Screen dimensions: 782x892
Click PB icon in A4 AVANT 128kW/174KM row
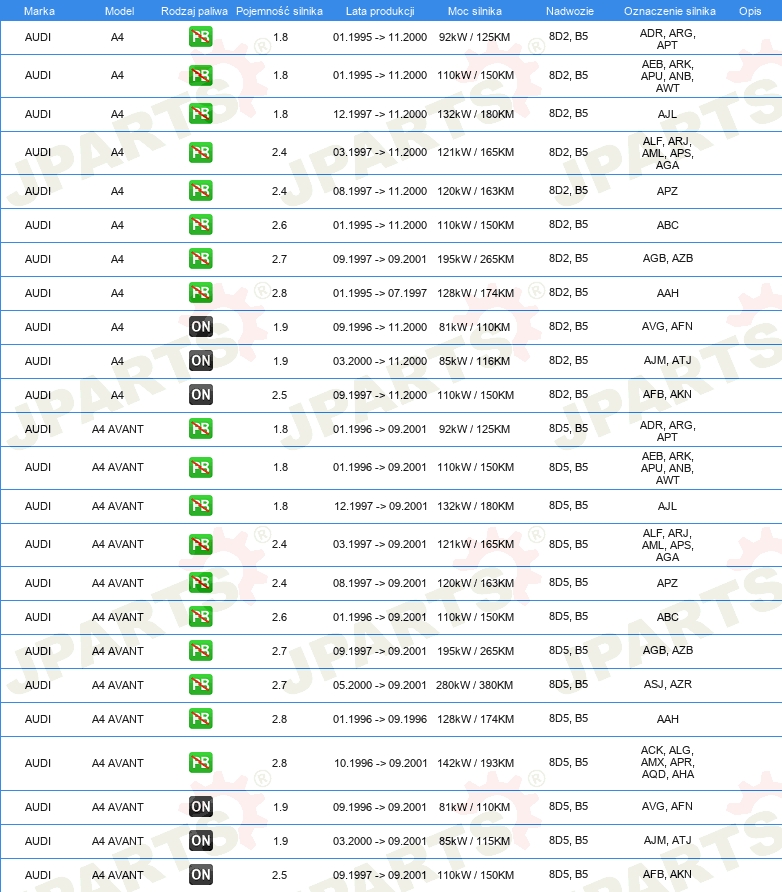click(x=201, y=719)
